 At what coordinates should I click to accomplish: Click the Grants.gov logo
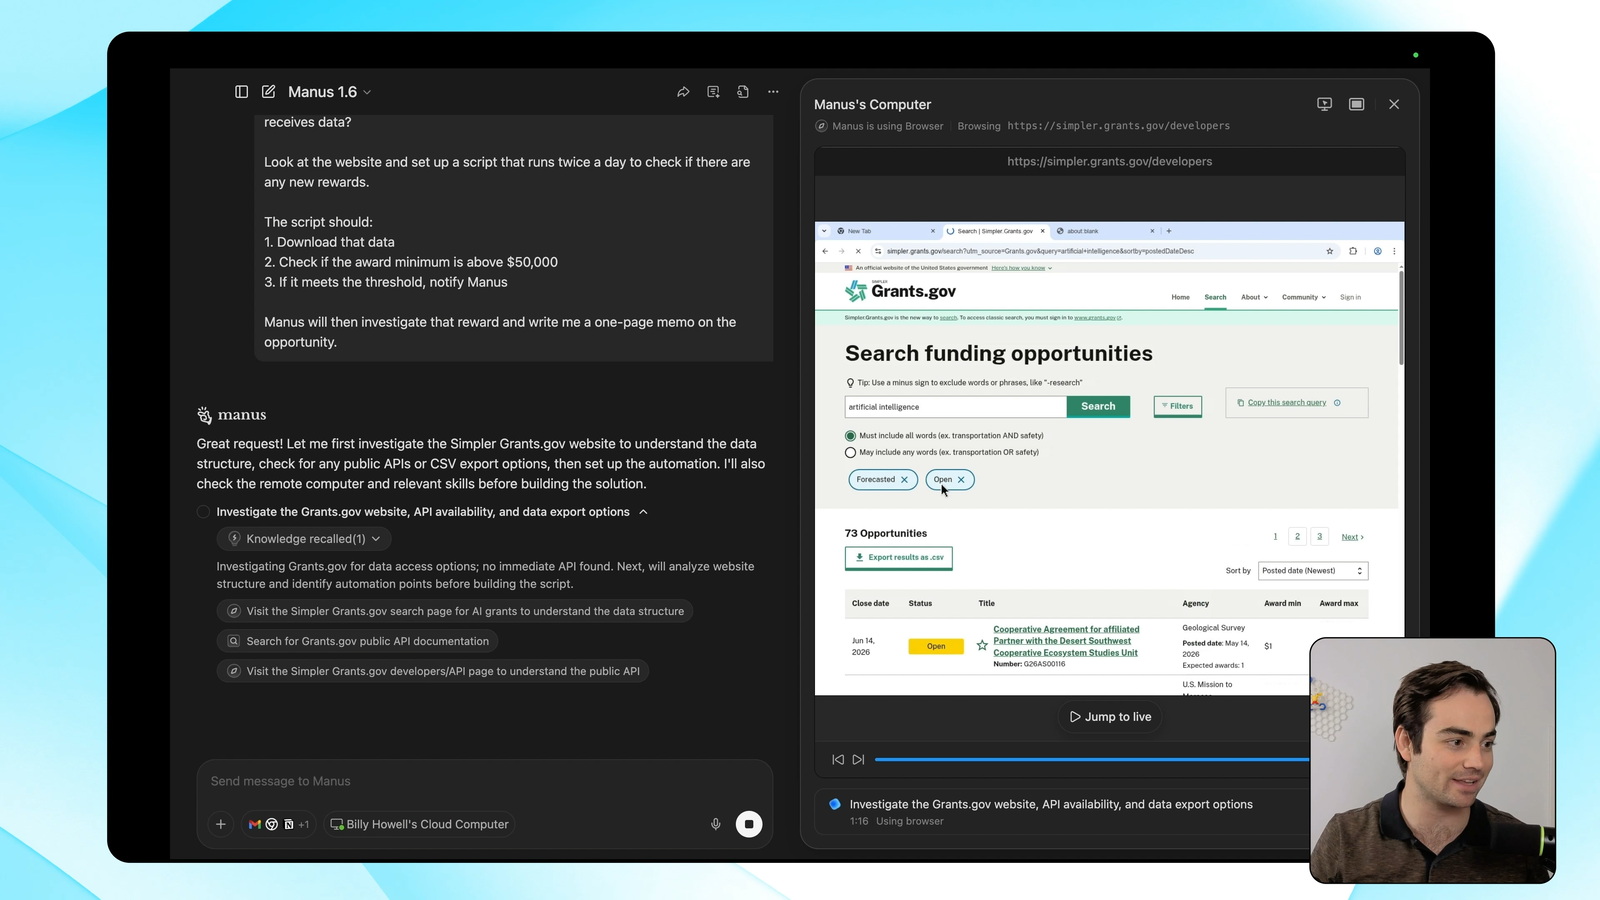900,290
